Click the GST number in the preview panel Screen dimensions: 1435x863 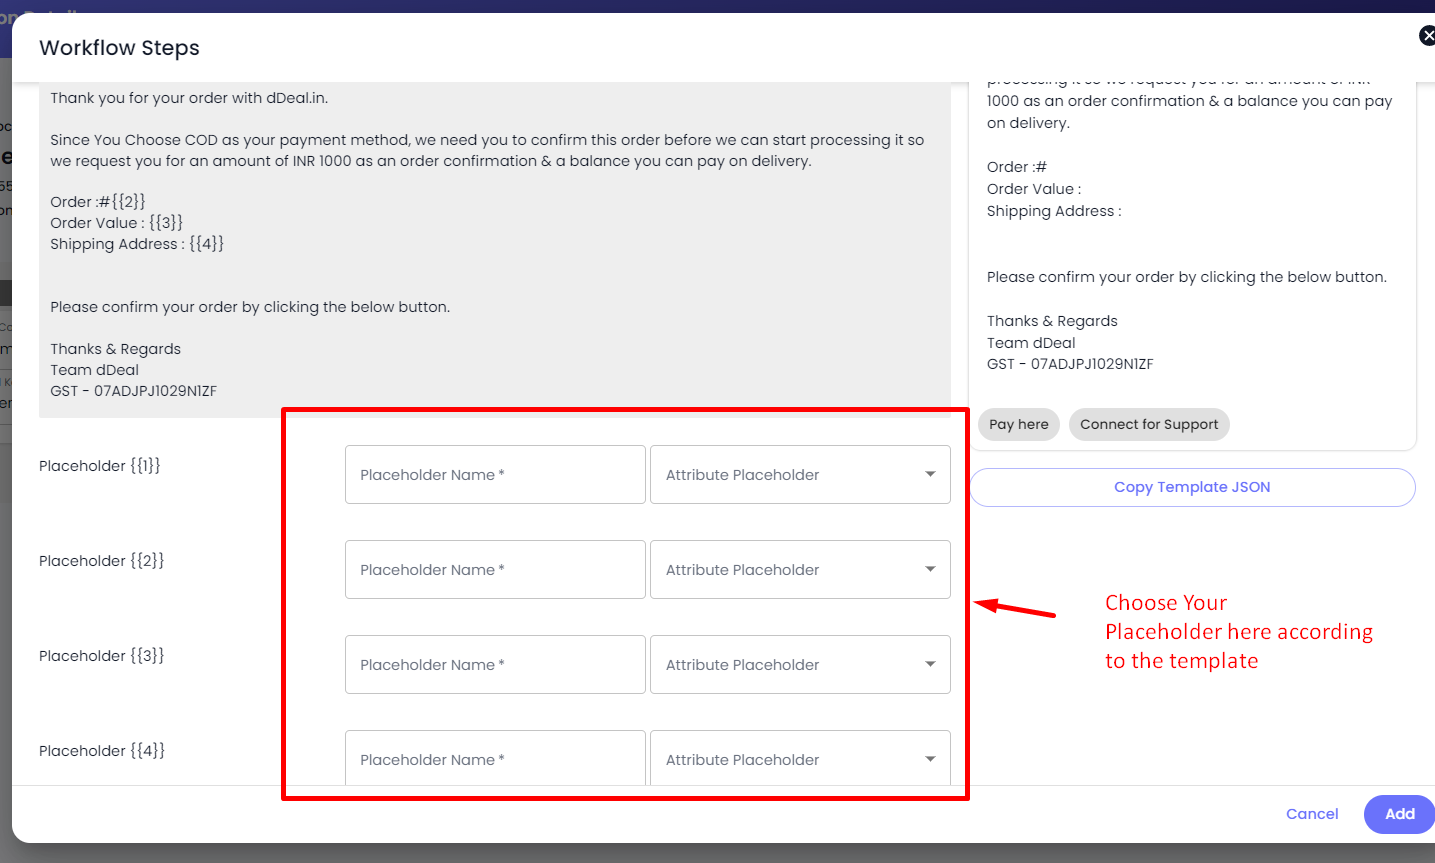[x=1070, y=365]
